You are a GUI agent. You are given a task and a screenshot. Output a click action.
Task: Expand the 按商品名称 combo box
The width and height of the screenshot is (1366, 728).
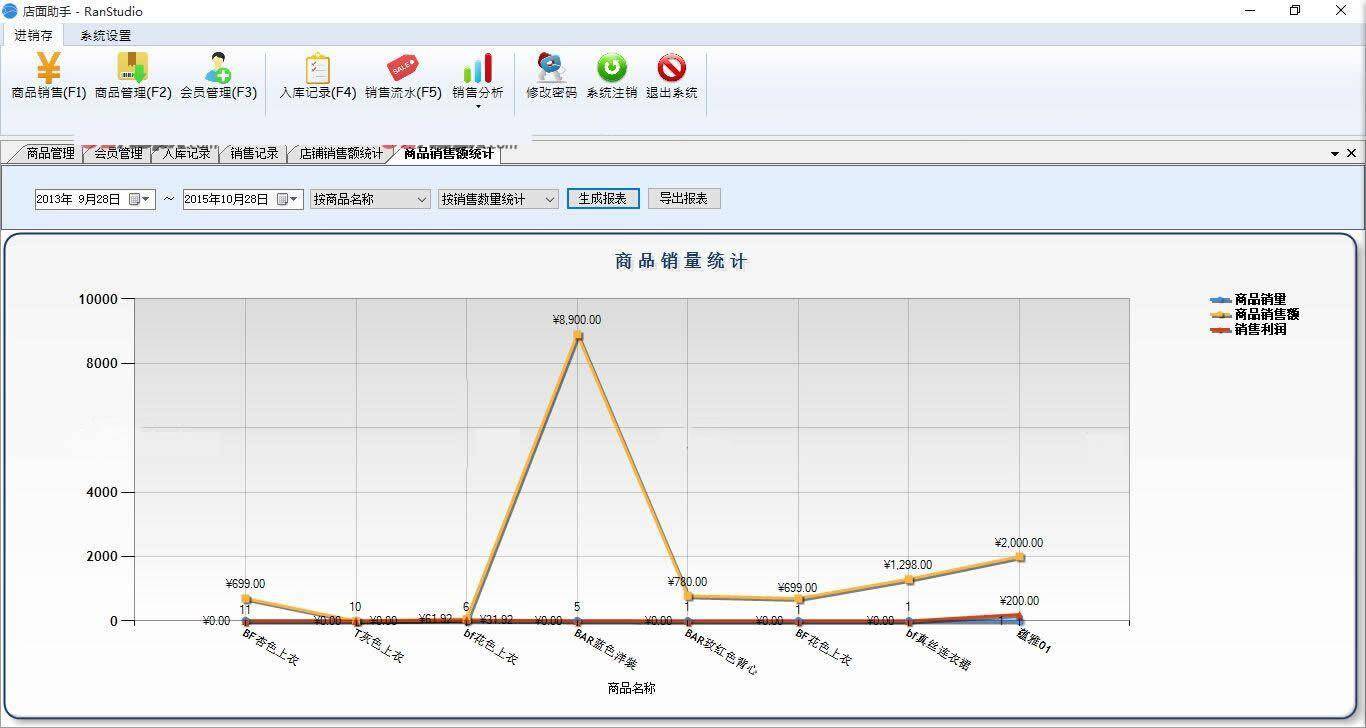pos(421,199)
